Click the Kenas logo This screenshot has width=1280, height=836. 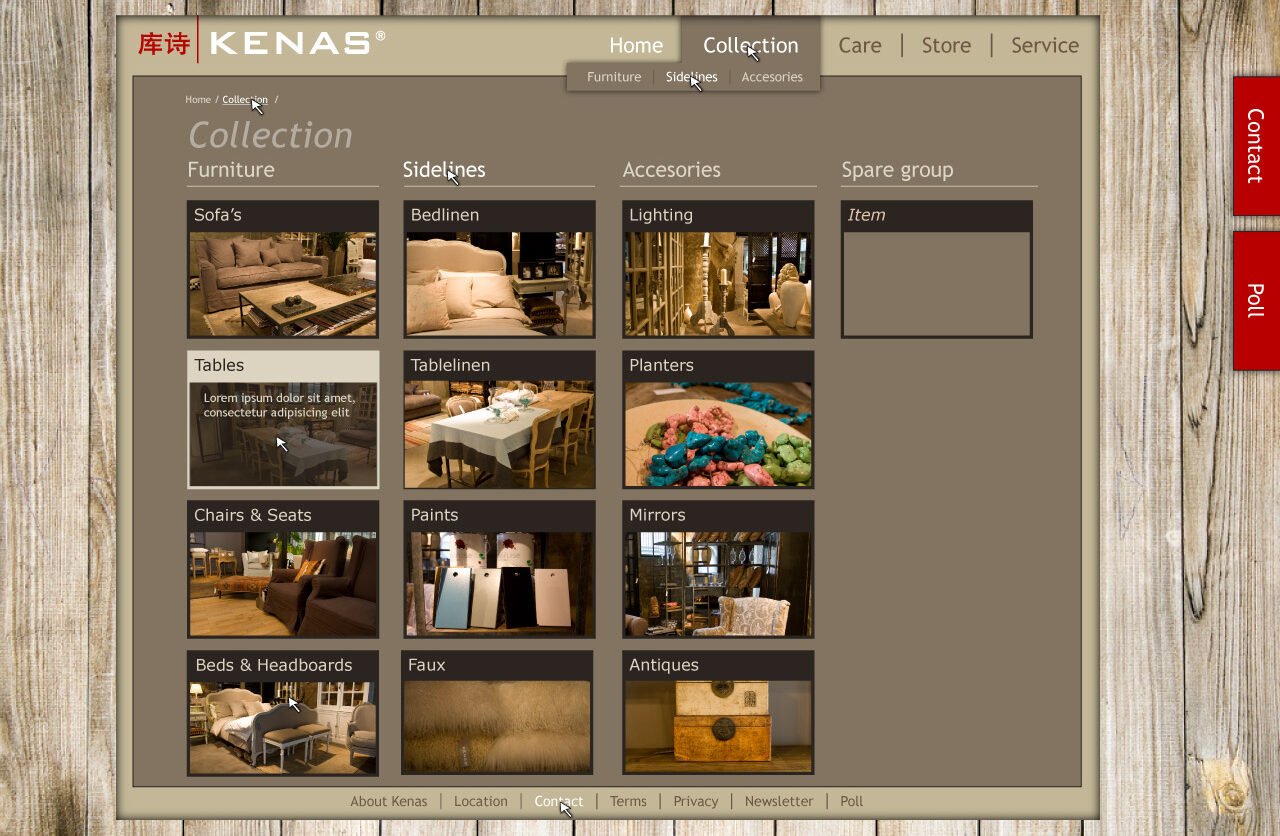point(262,43)
